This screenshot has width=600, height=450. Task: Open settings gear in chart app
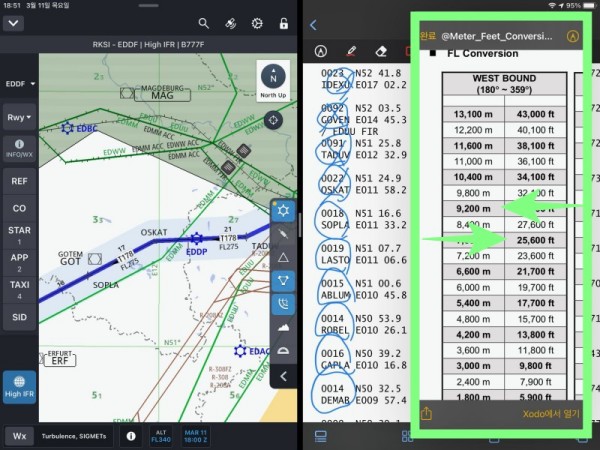click(x=256, y=23)
